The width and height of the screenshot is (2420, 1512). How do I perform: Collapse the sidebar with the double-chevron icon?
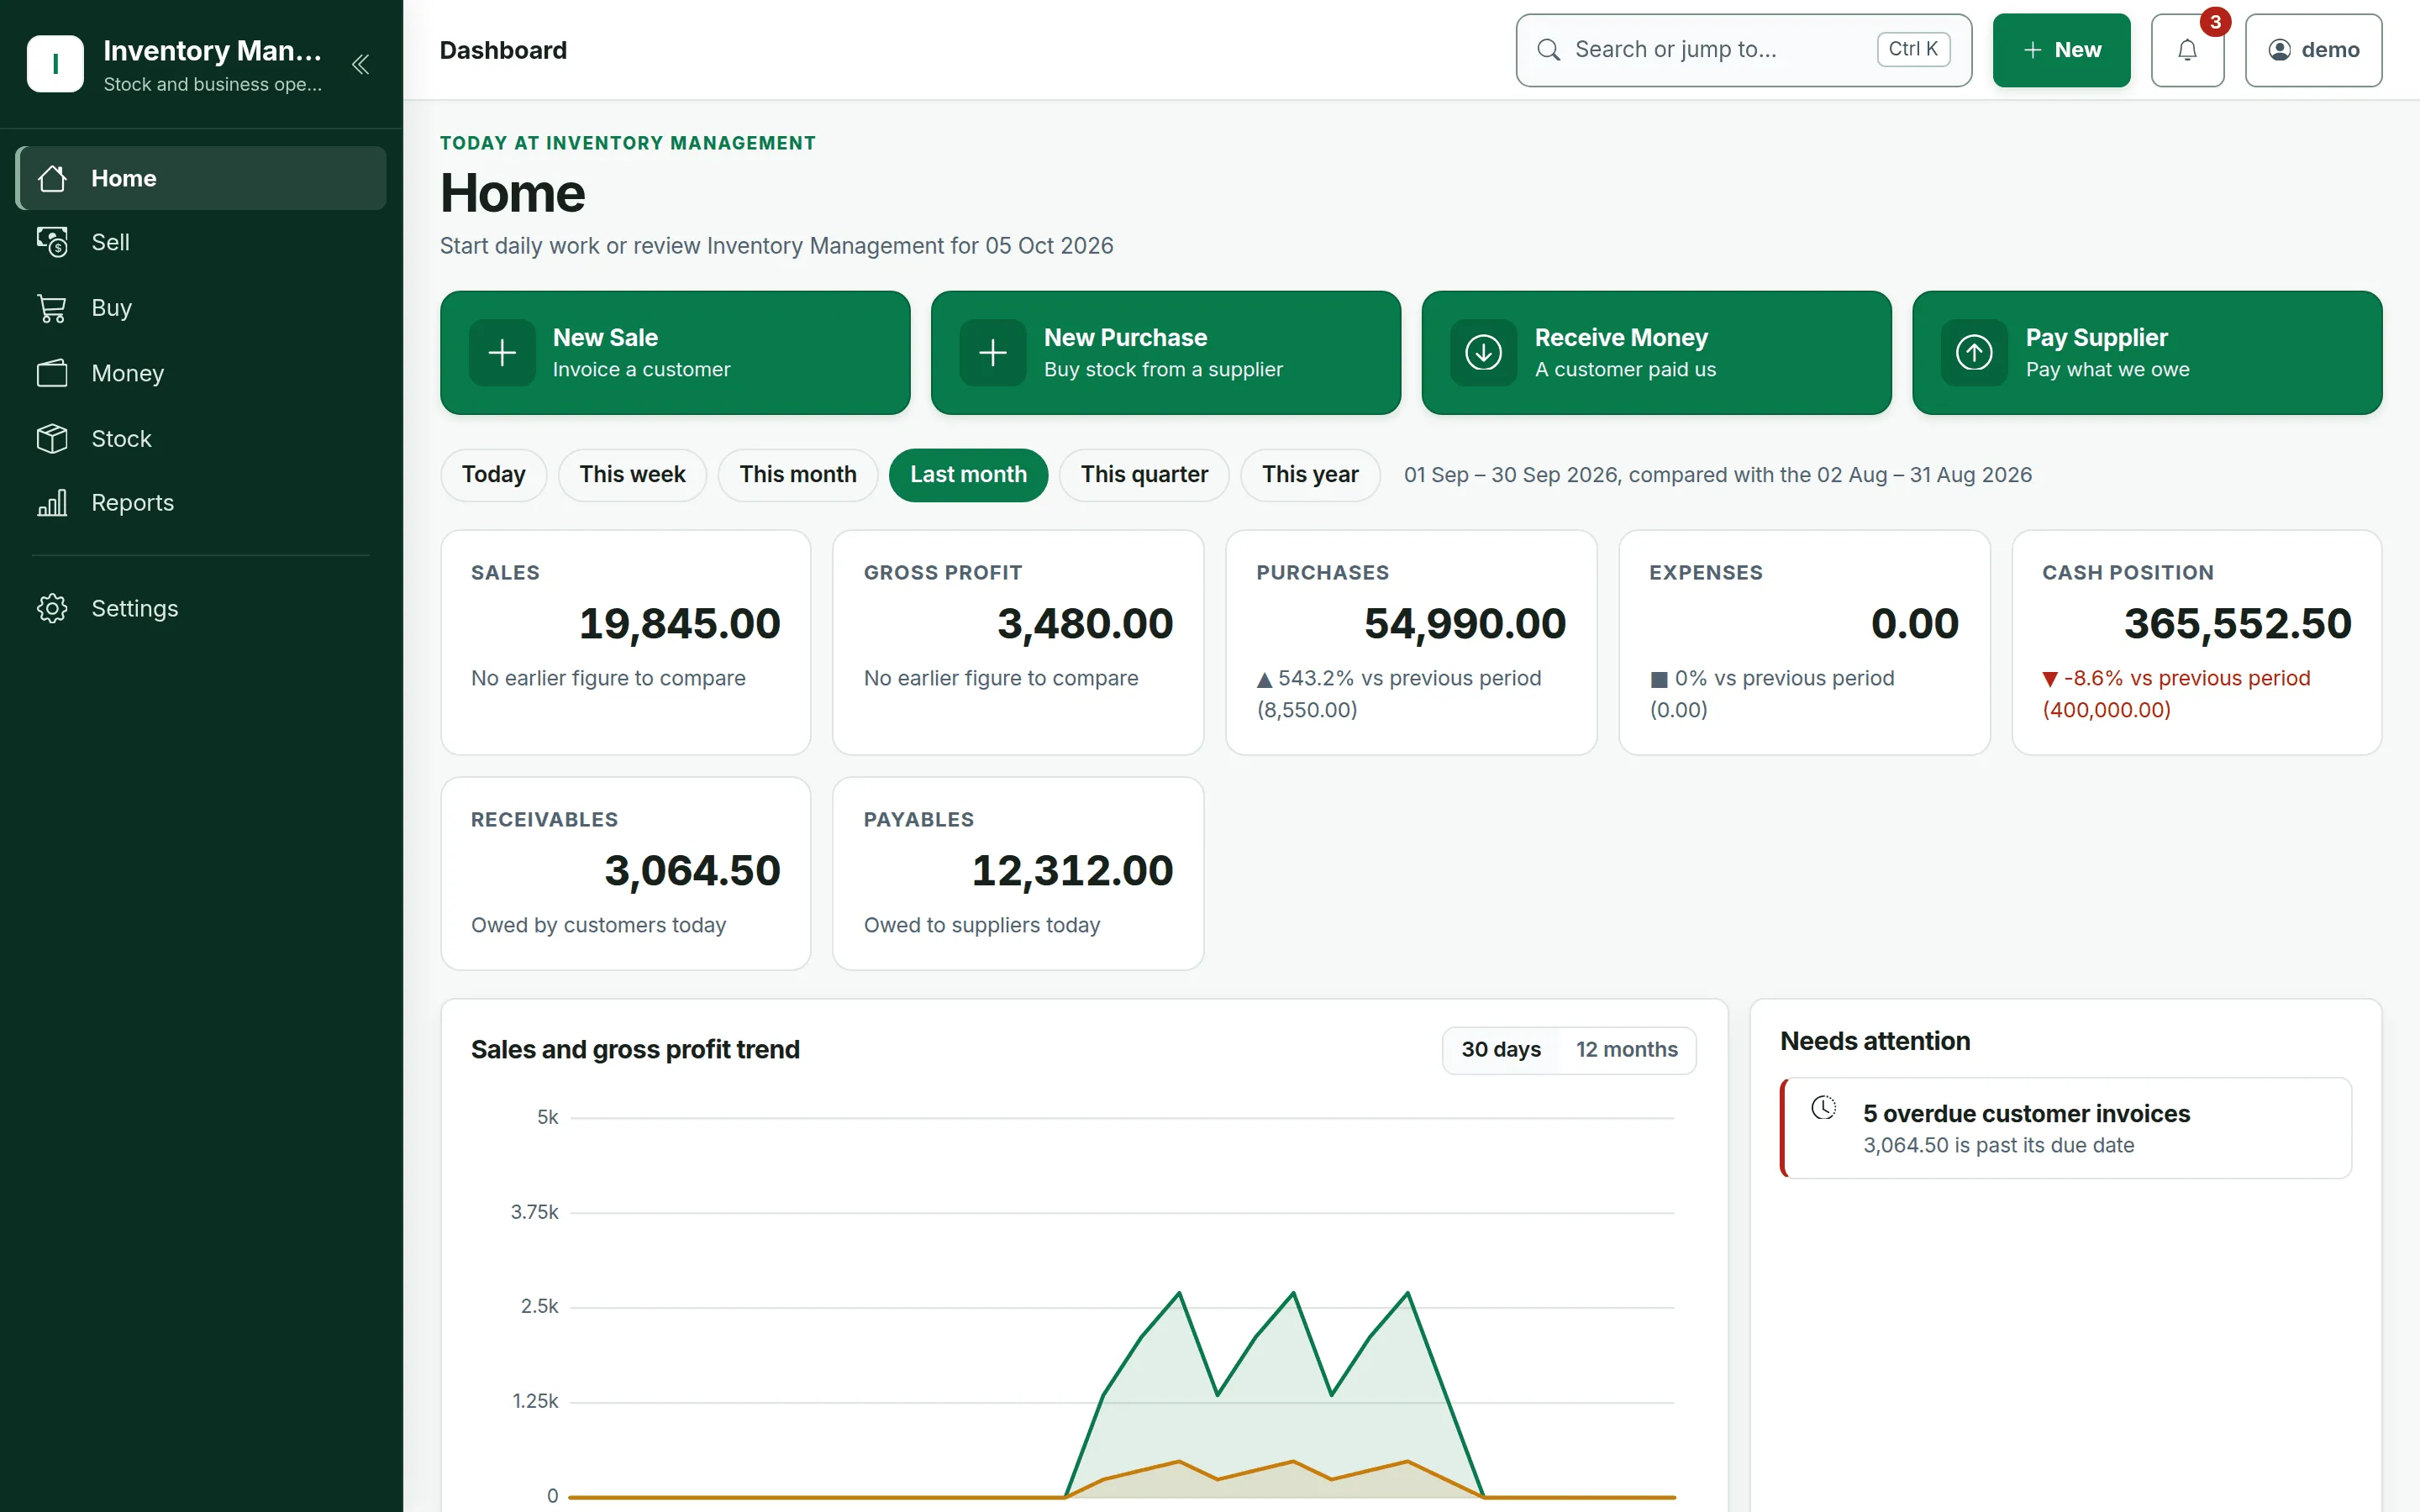pos(361,65)
